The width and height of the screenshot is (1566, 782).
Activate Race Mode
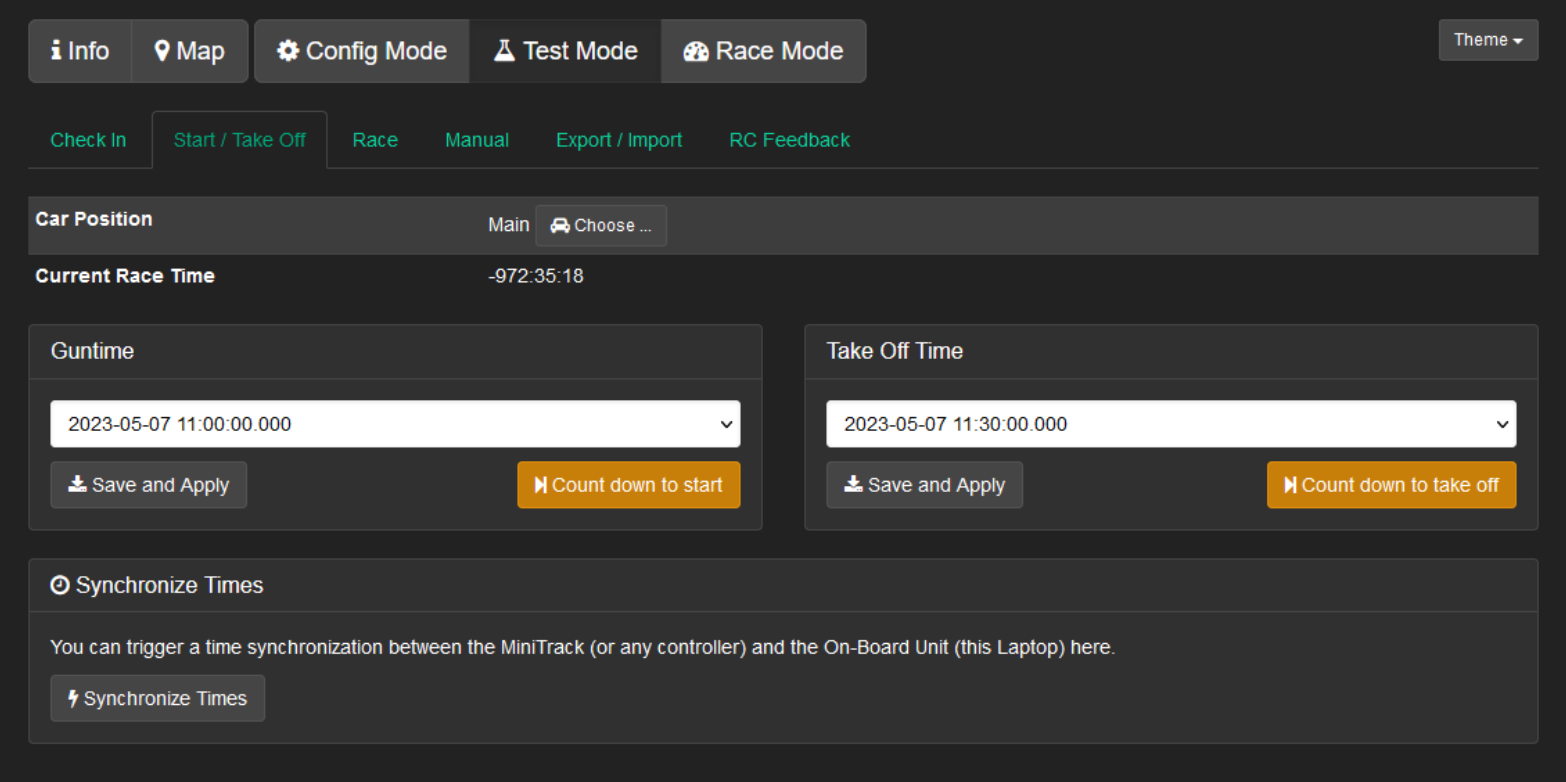pos(763,51)
